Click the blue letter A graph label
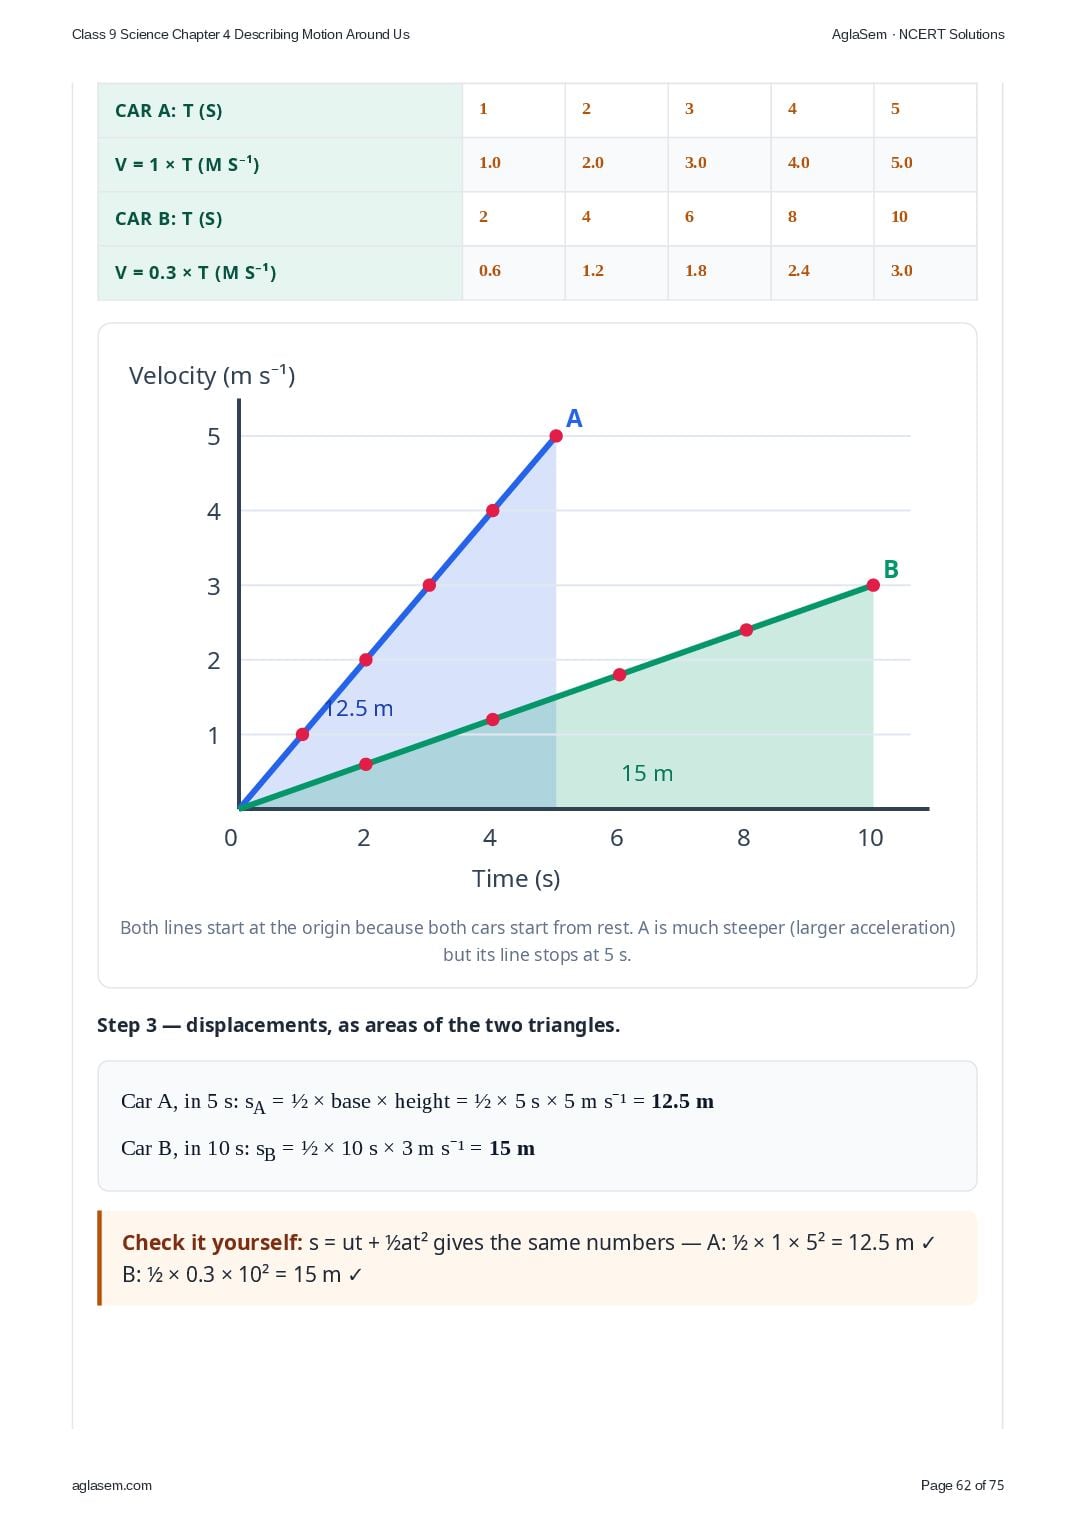1076x1522 pixels. [x=574, y=419]
